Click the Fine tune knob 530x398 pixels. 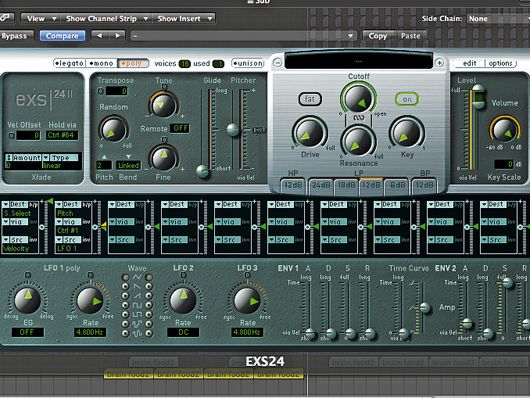click(x=164, y=158)
